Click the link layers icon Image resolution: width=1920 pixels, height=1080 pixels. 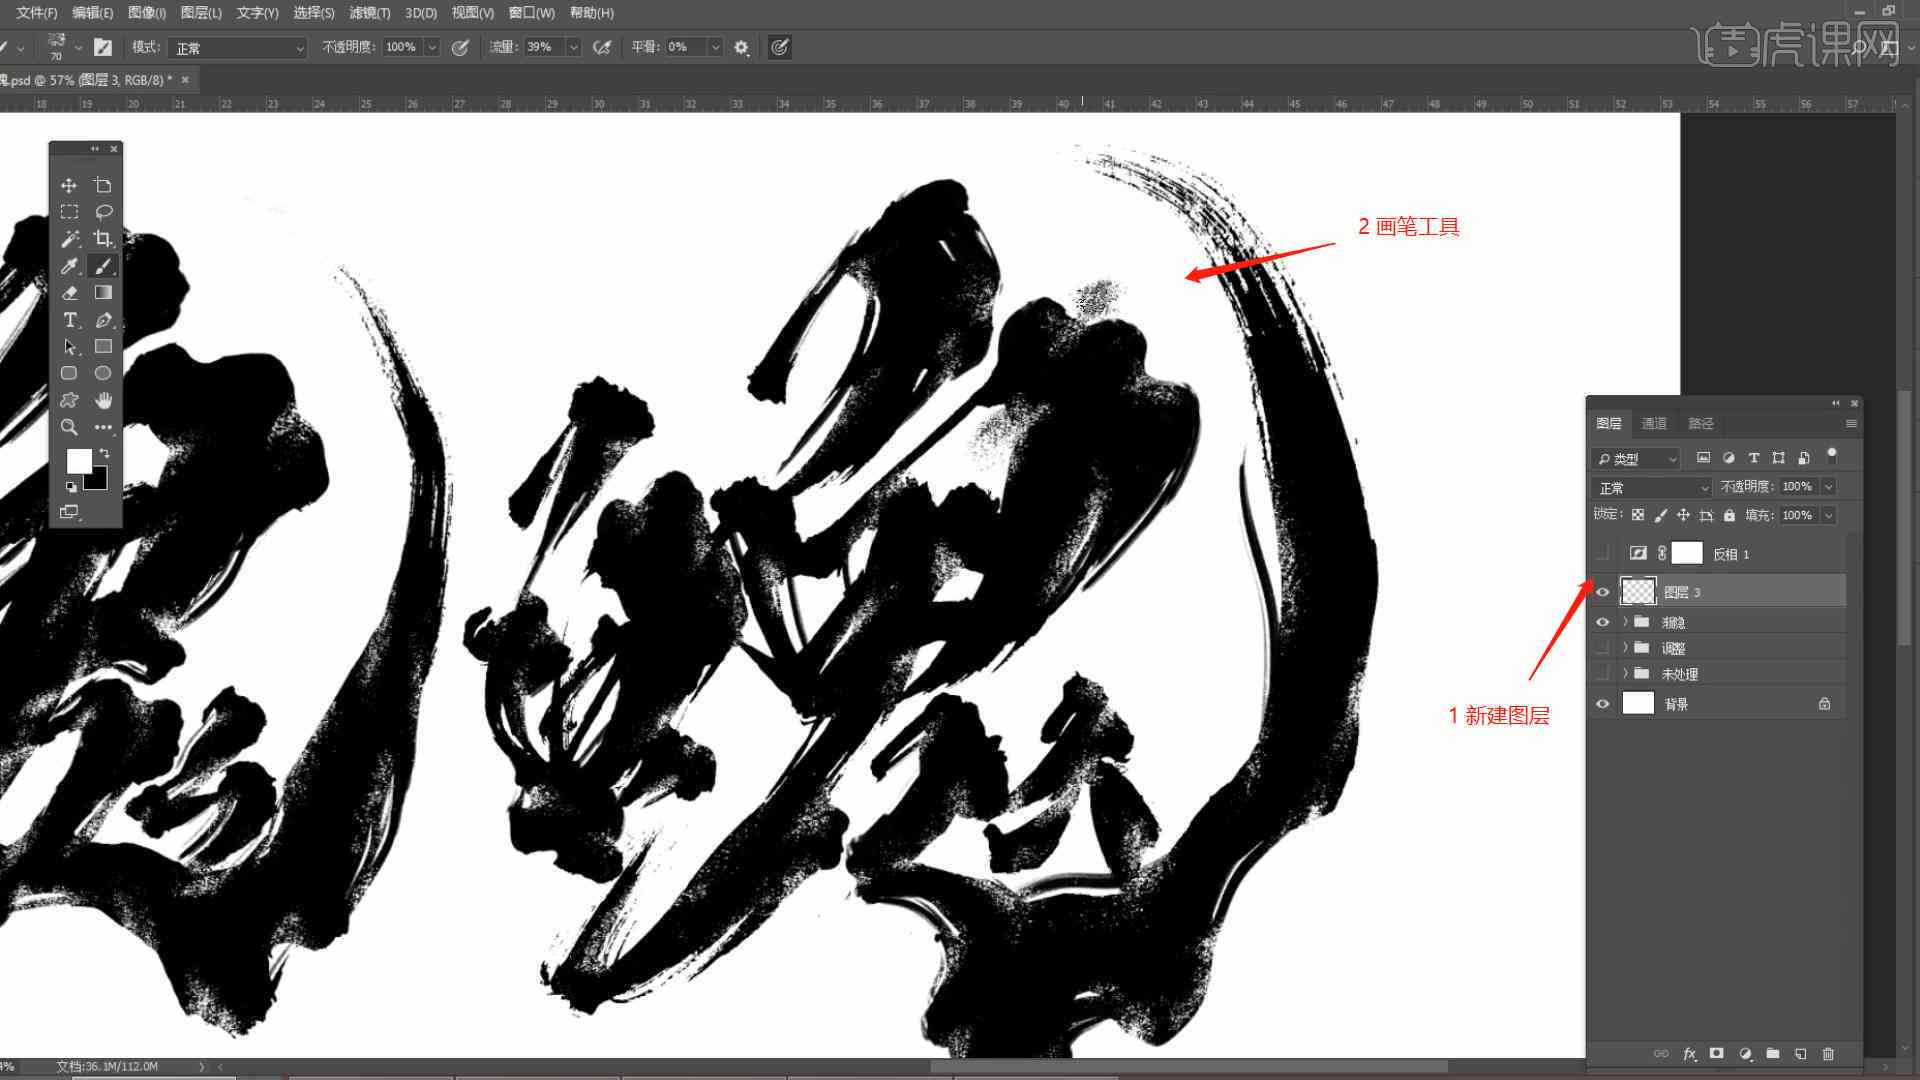(x=1661, y=1054)
